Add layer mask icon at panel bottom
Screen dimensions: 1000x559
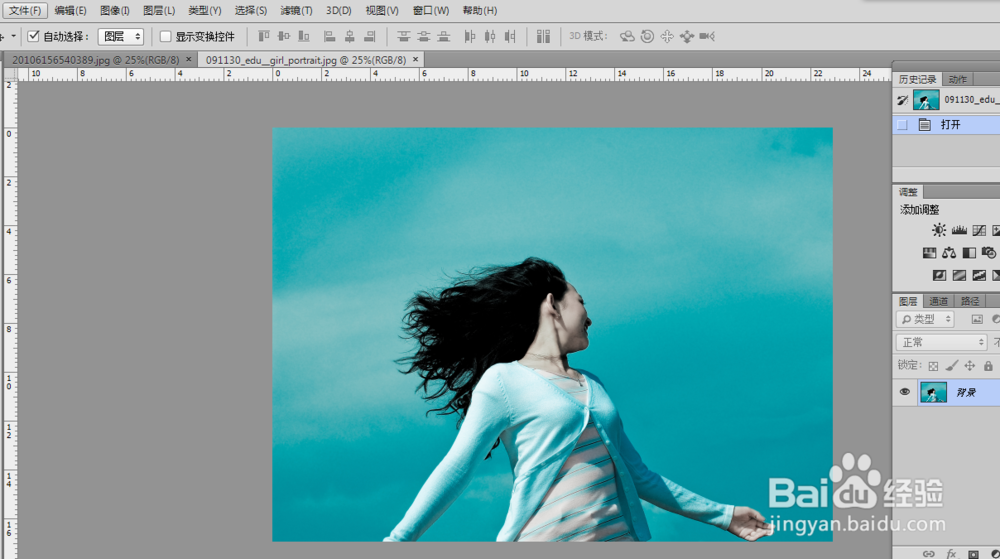pyautogui.click(x=973, y=554)
